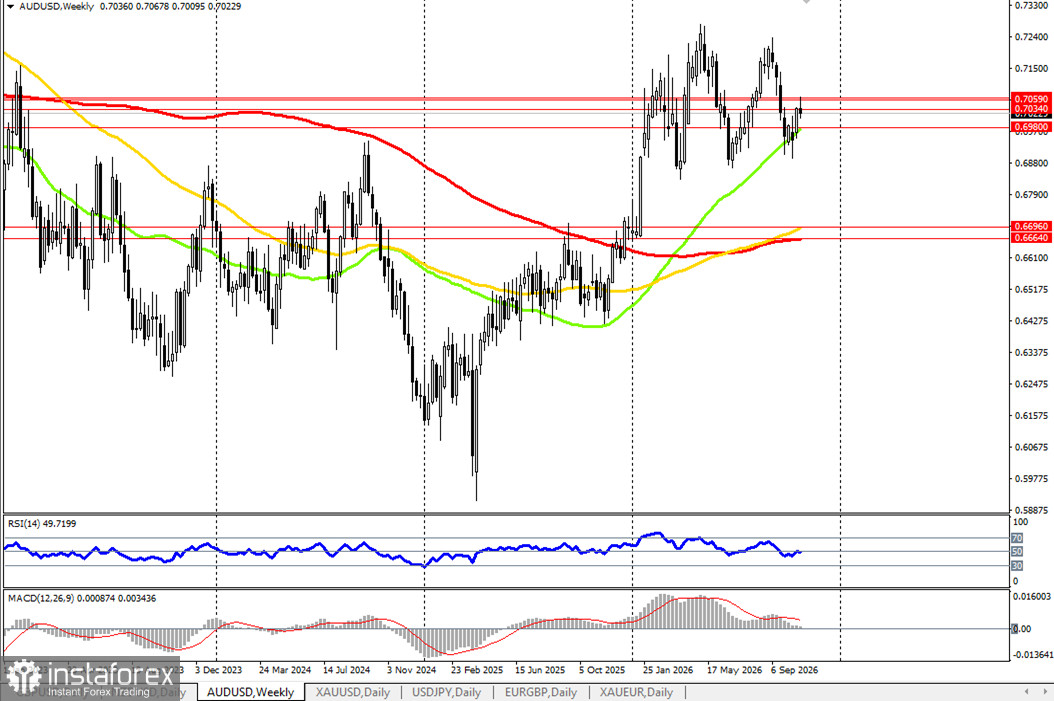Click the MACD 0.016003 scale value

point(1031,596)
